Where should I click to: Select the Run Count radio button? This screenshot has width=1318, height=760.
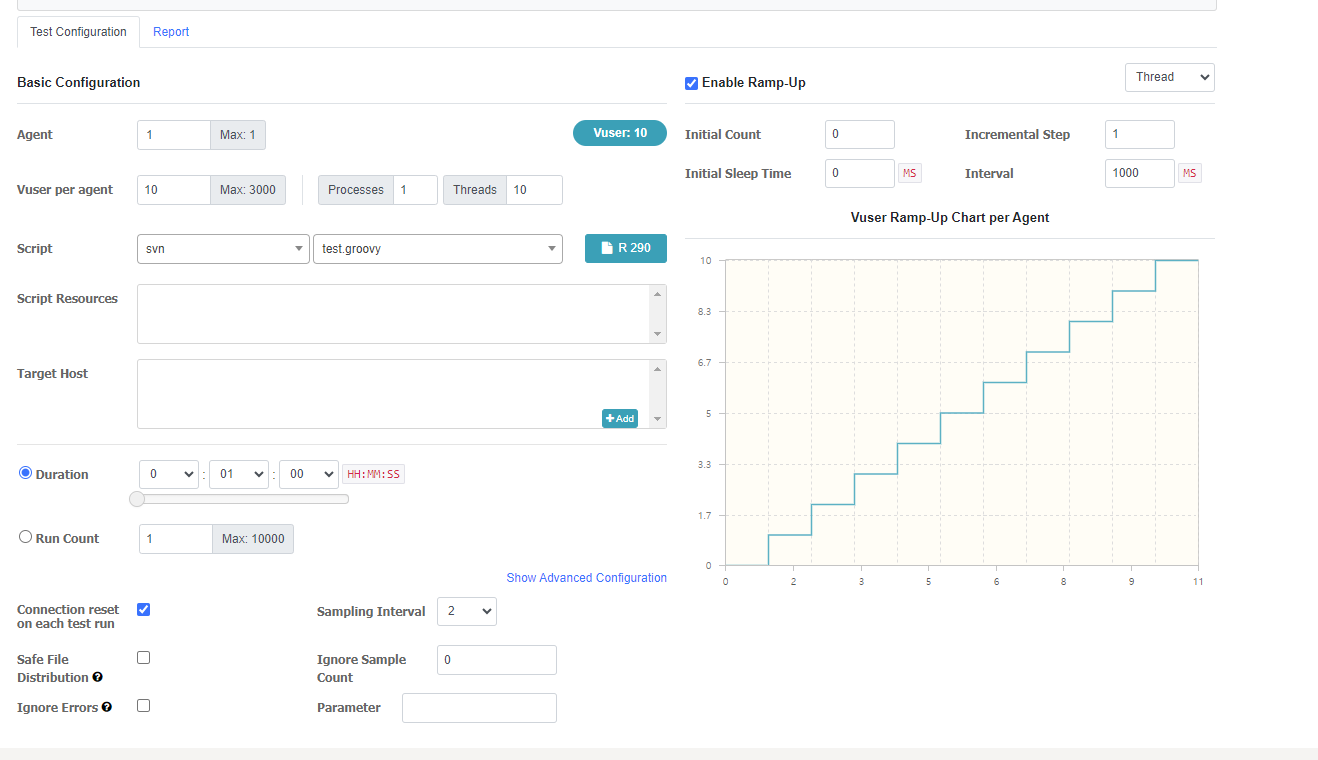click(x=26, y=537)
